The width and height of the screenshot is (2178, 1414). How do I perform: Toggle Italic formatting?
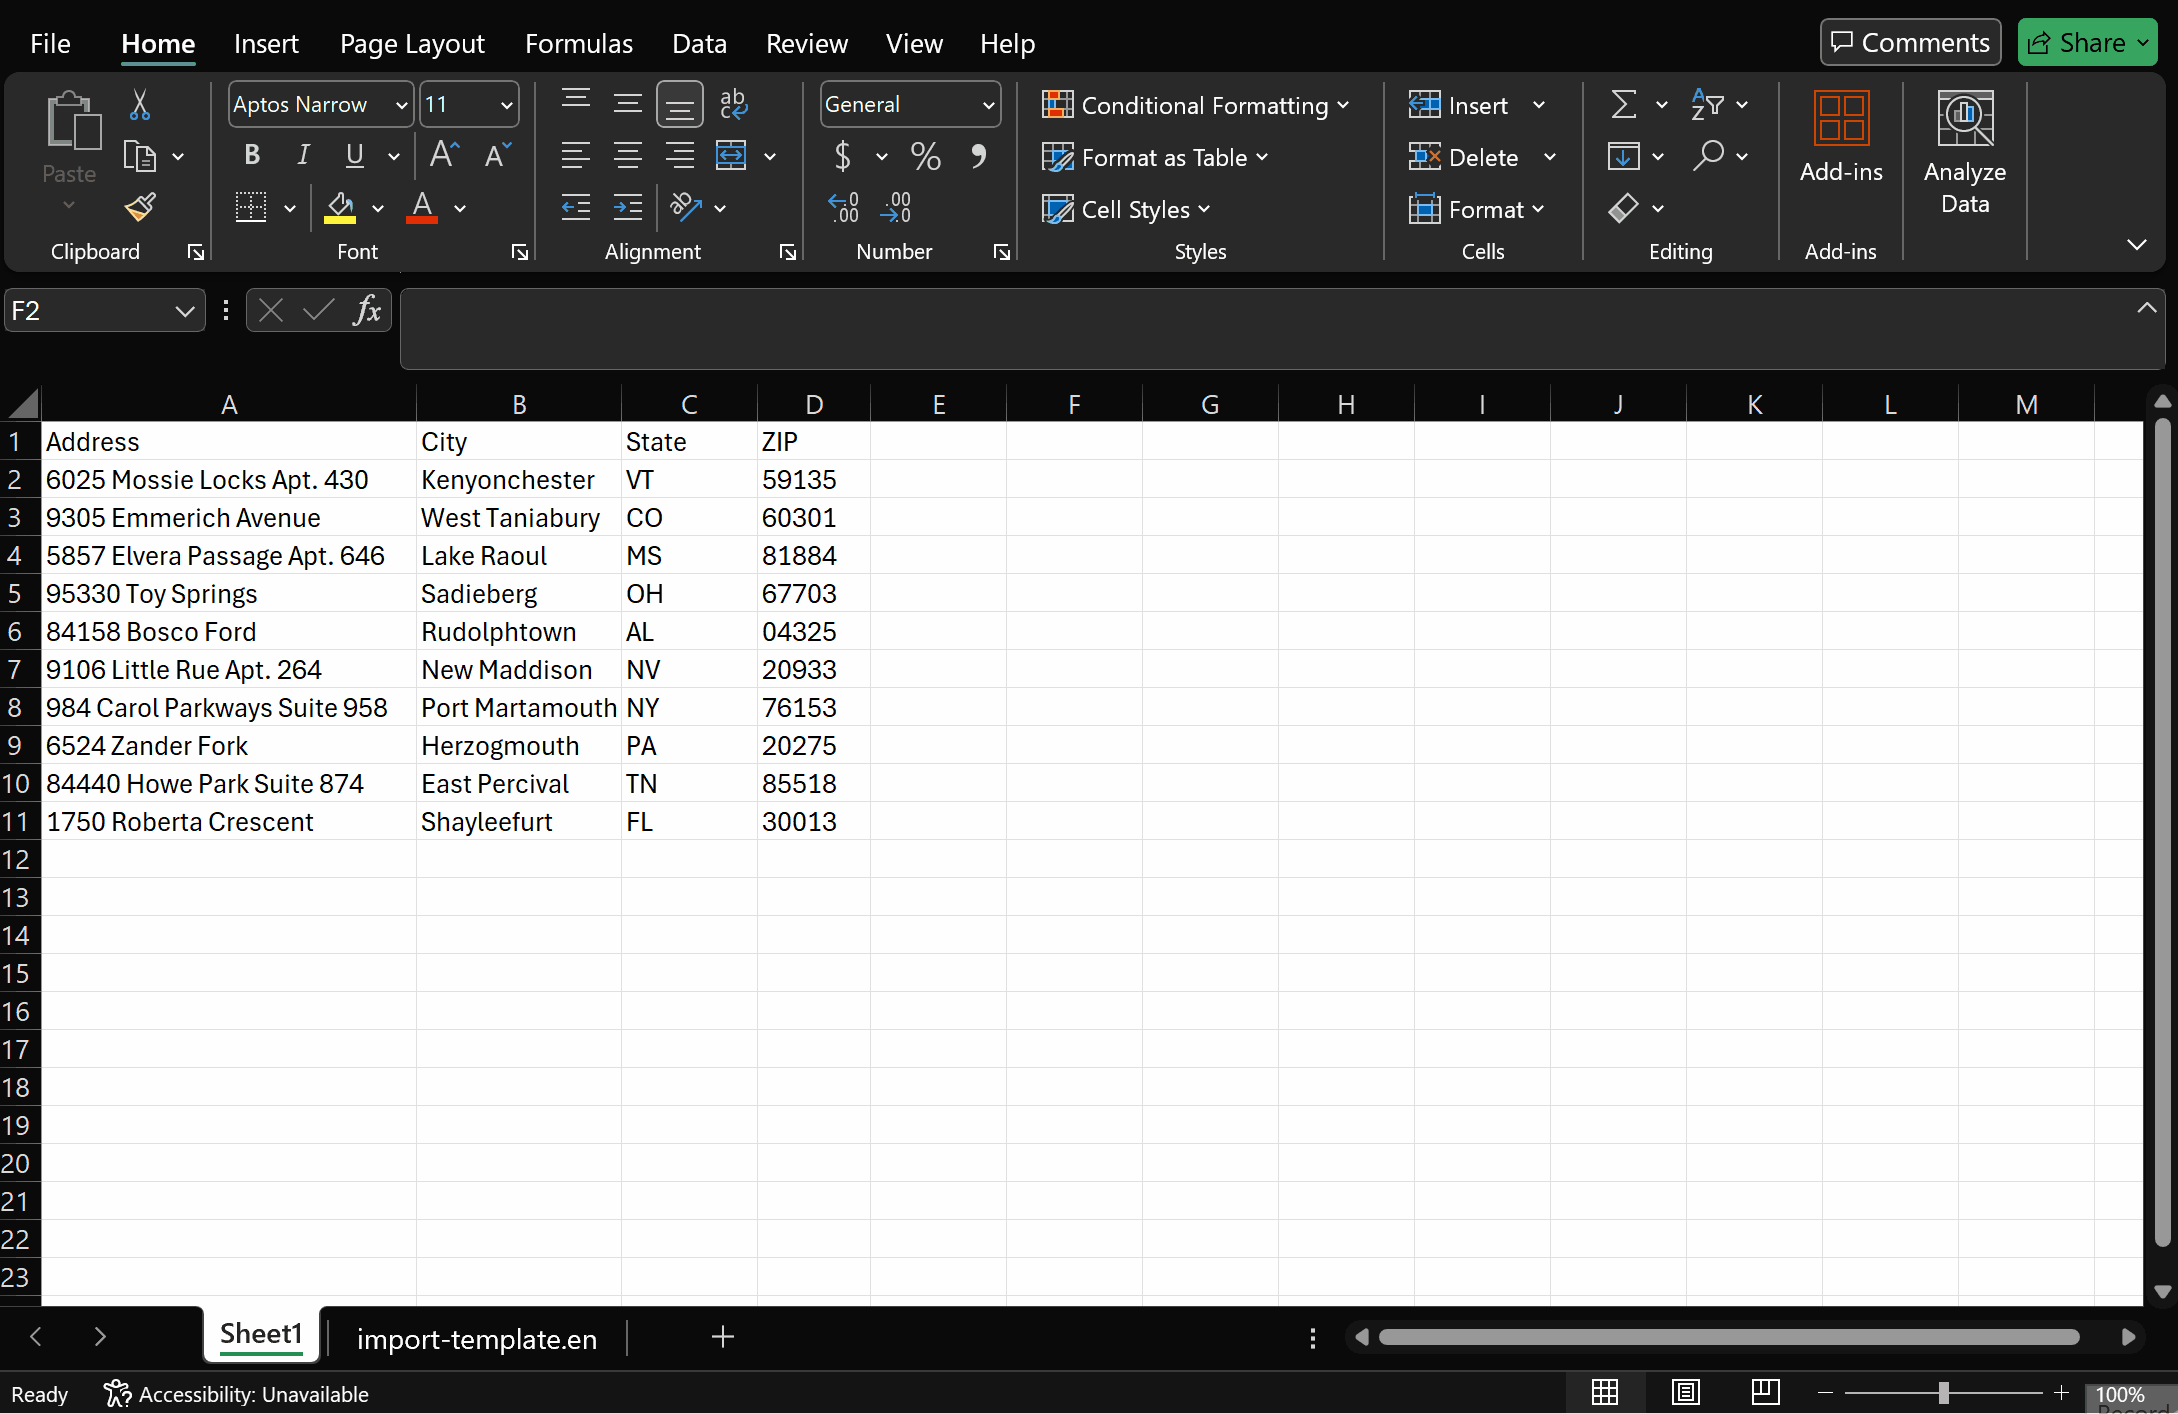[303, 155]
